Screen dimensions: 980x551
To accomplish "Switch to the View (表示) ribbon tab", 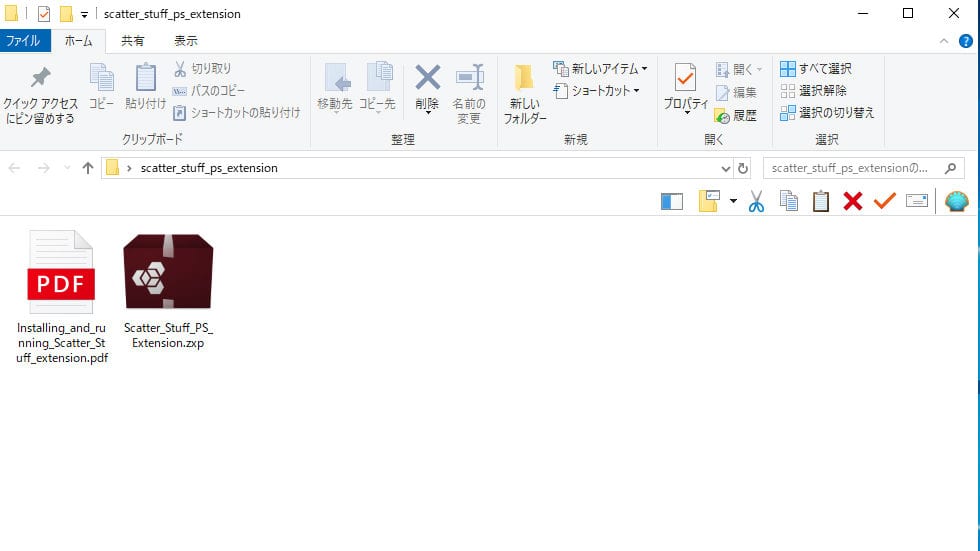I will click(x=186, y=41).
